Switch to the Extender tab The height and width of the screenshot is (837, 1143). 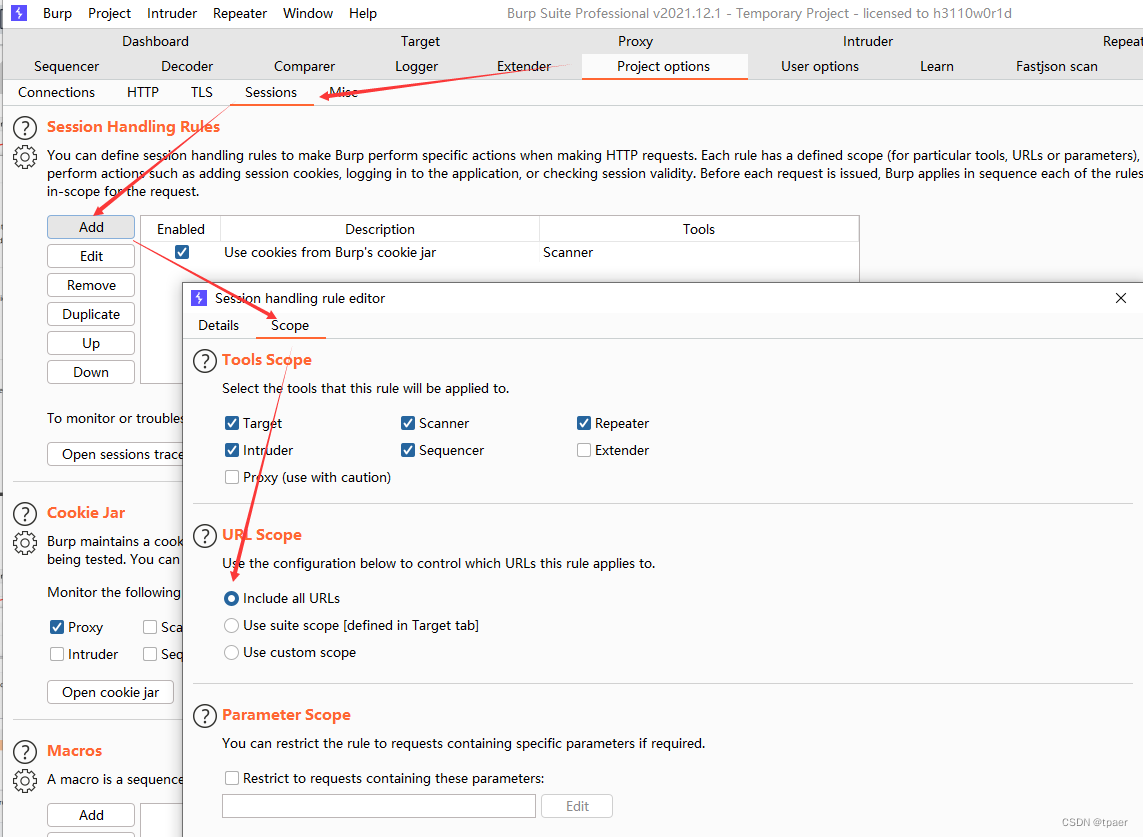[524, 66]
